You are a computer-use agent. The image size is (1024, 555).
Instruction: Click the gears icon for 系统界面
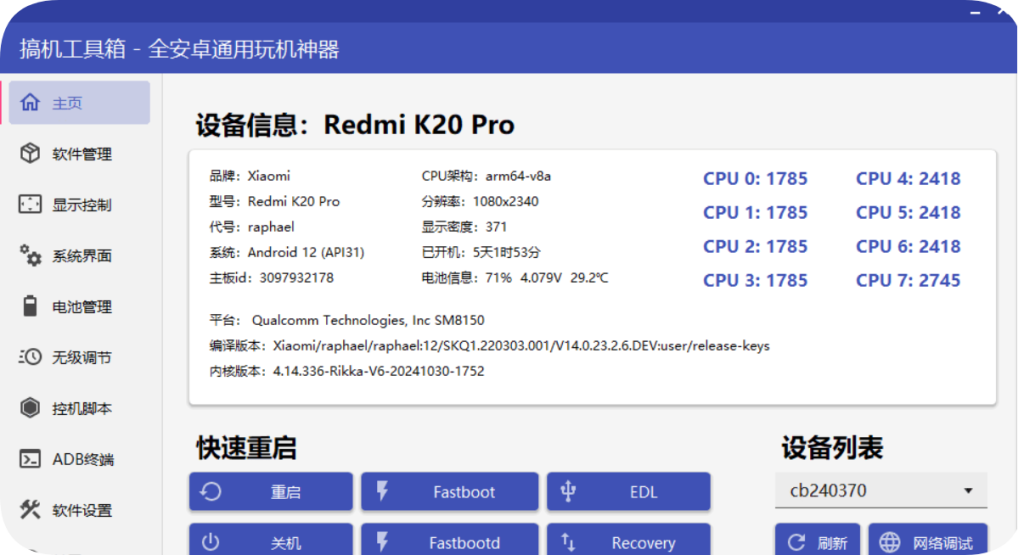click(x=30, y=255)
